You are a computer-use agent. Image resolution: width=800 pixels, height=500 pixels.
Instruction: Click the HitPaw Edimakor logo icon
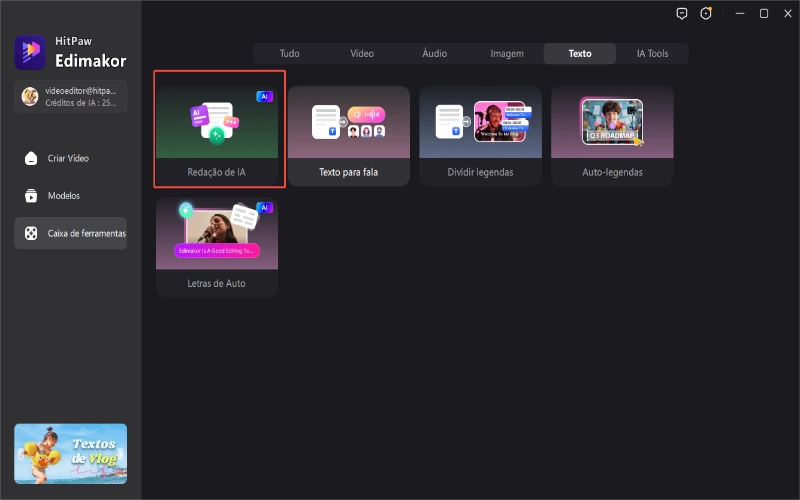pos(31,52)
